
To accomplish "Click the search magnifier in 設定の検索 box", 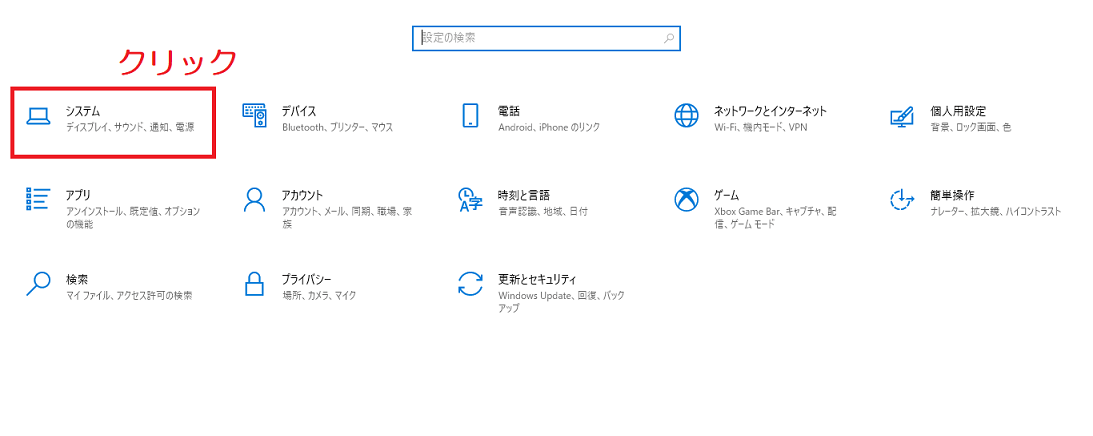I will click(668, 38).
